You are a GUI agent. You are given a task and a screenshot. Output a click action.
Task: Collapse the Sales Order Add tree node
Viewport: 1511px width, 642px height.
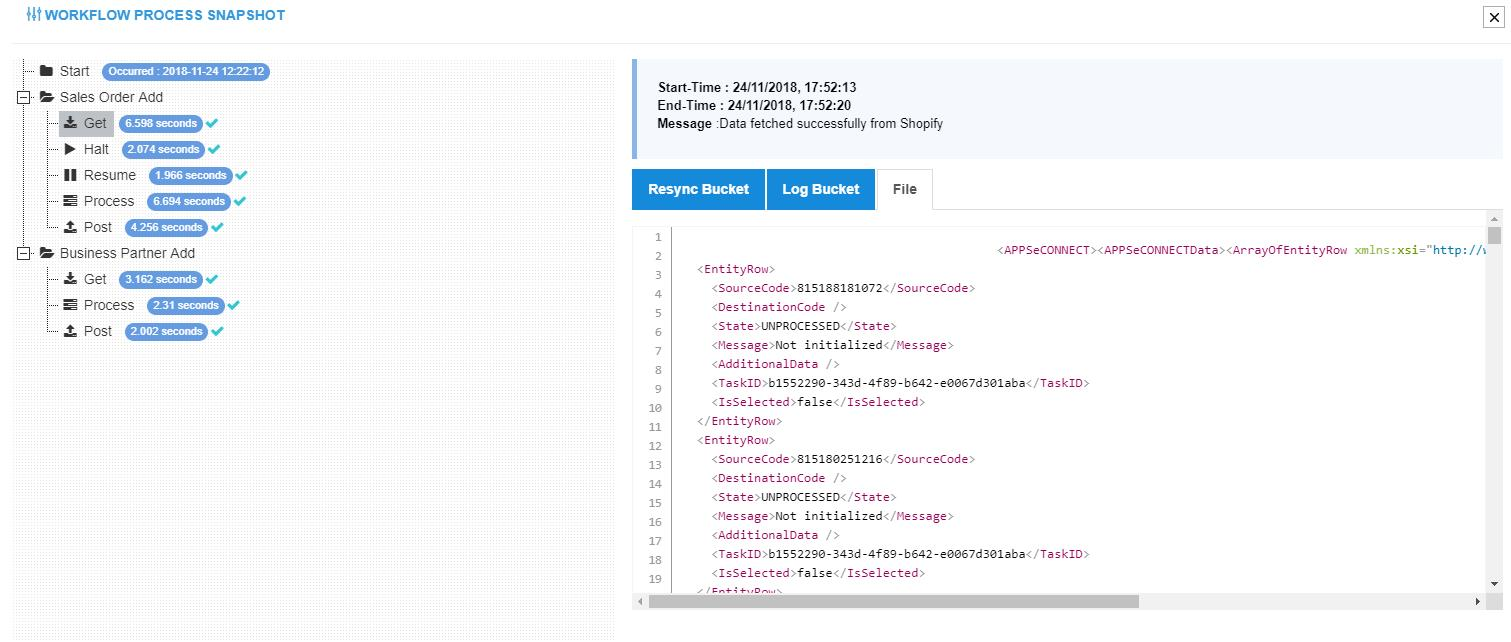tap(24, 98)
